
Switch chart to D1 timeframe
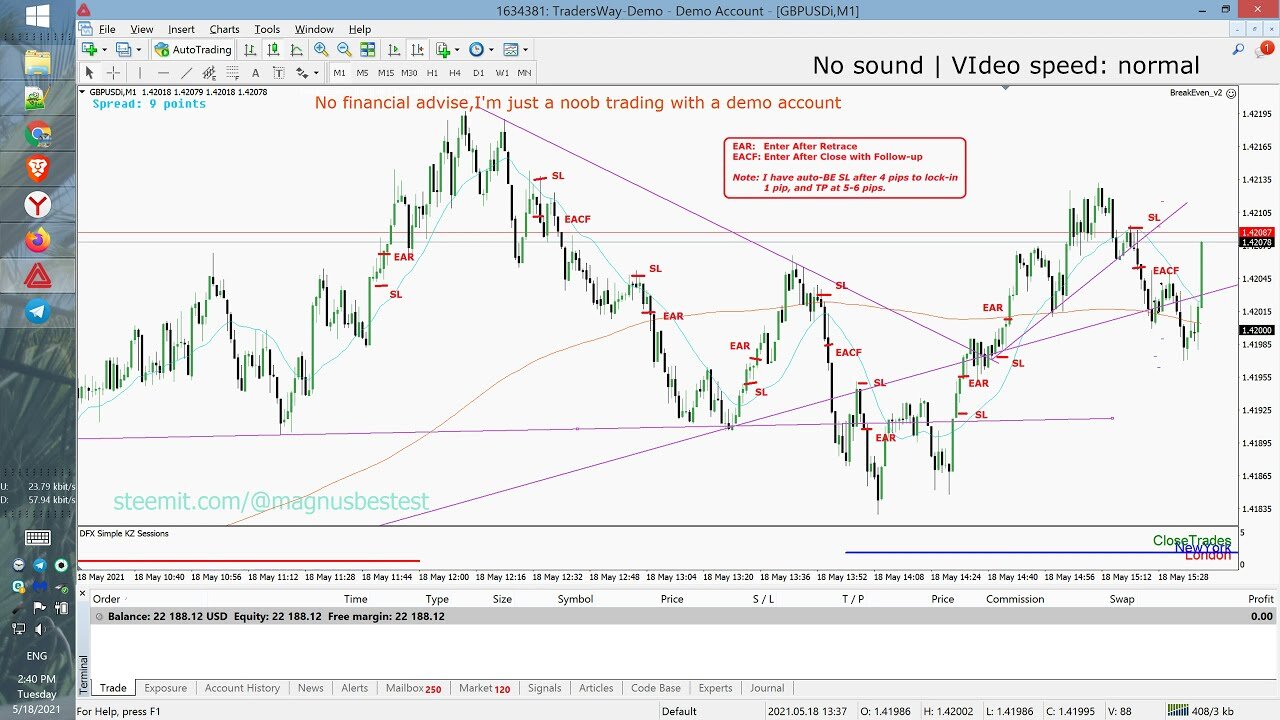[478, 73]
